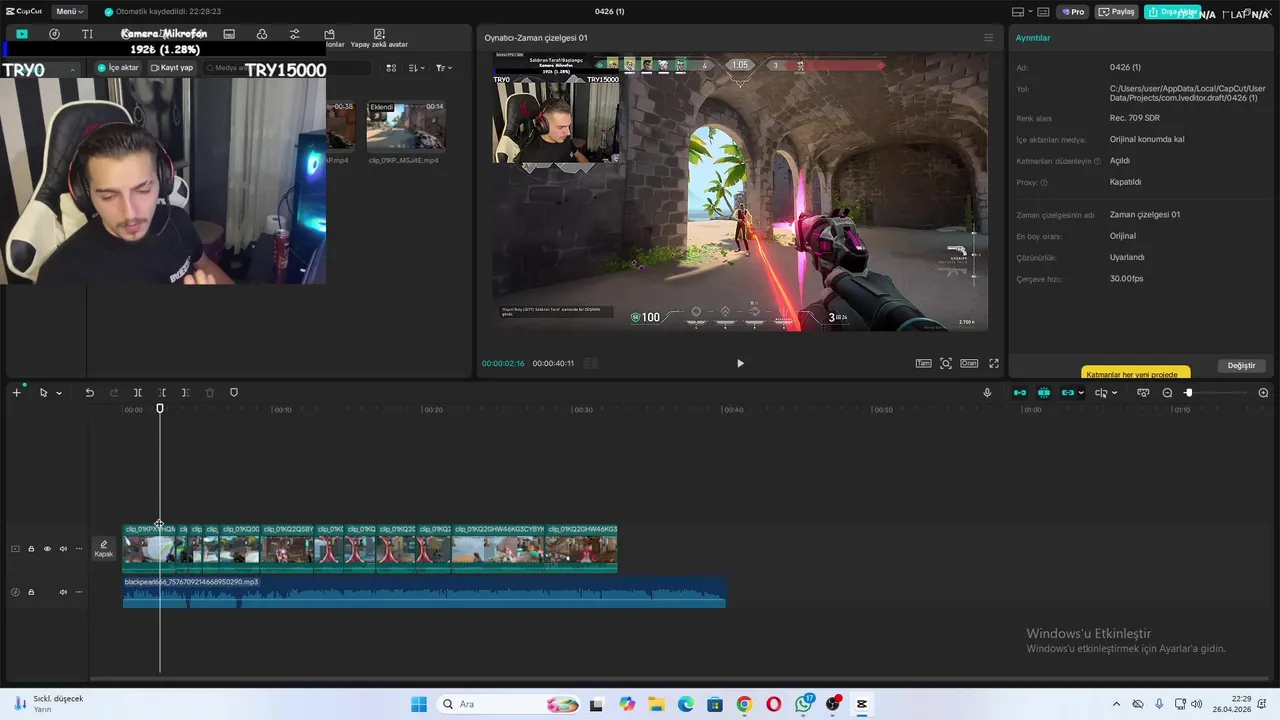
Task: Expand the preview axis dropdown arrow
Action: [1114, 393]
